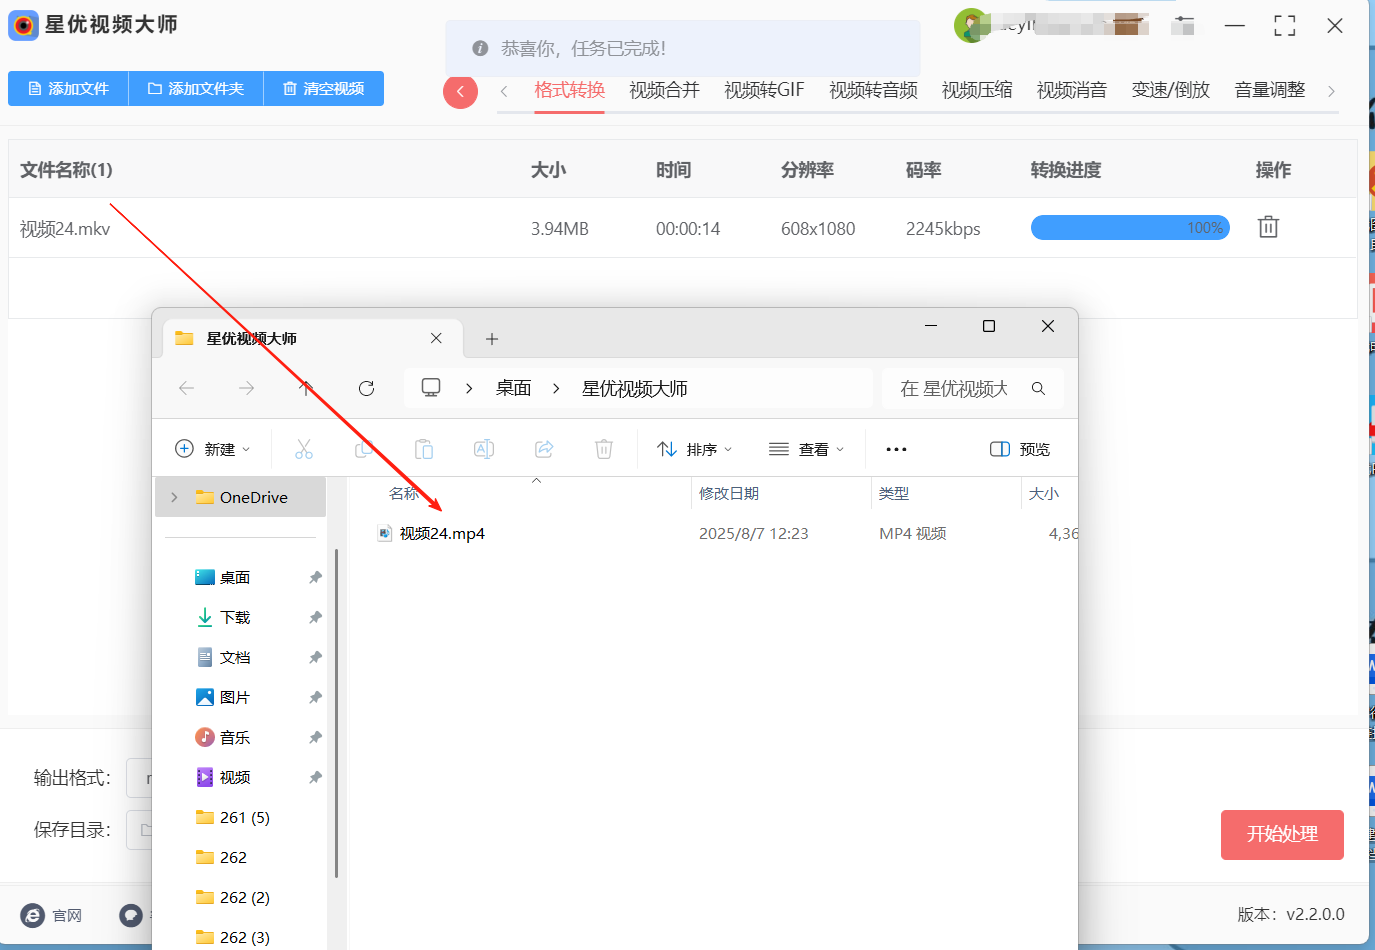Add a new Explorer tab
The height and width of the screenshot is (950, 1375).
[x=491, y=339]
